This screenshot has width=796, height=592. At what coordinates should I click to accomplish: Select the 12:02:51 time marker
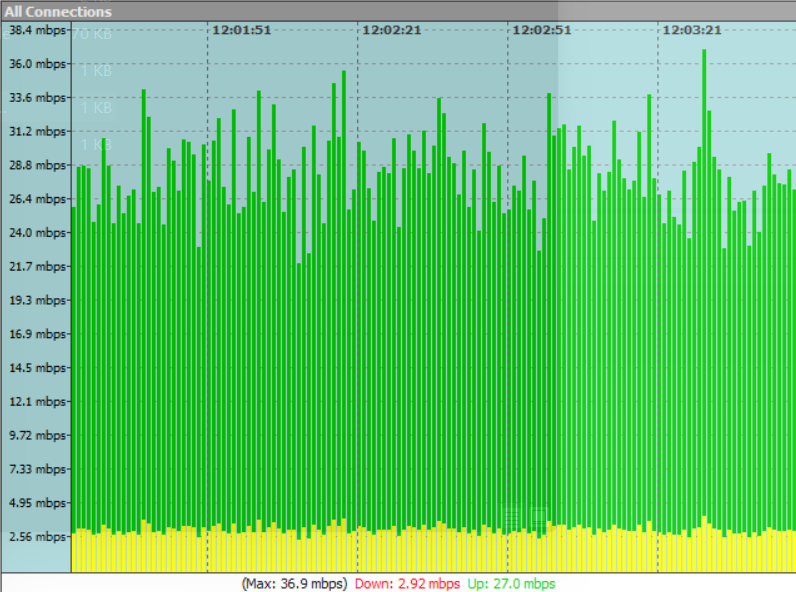(542, 30)
